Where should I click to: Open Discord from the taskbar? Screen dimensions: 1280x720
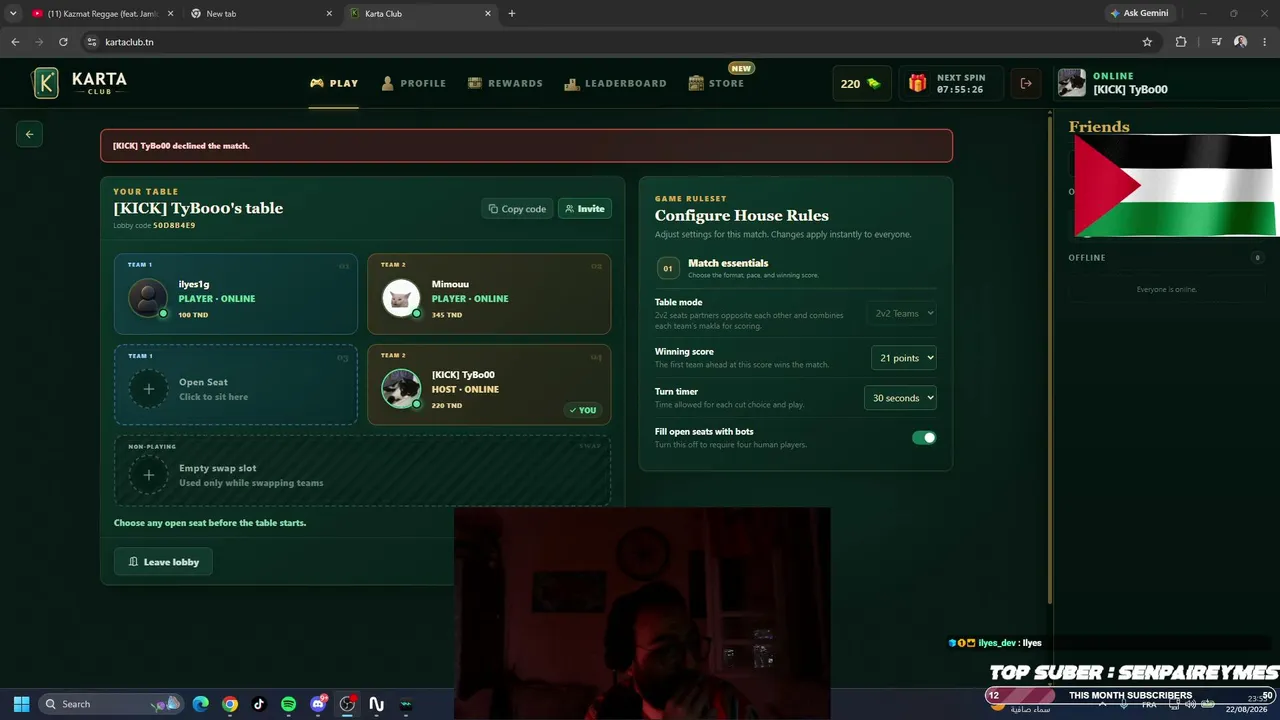coord(318,704)
